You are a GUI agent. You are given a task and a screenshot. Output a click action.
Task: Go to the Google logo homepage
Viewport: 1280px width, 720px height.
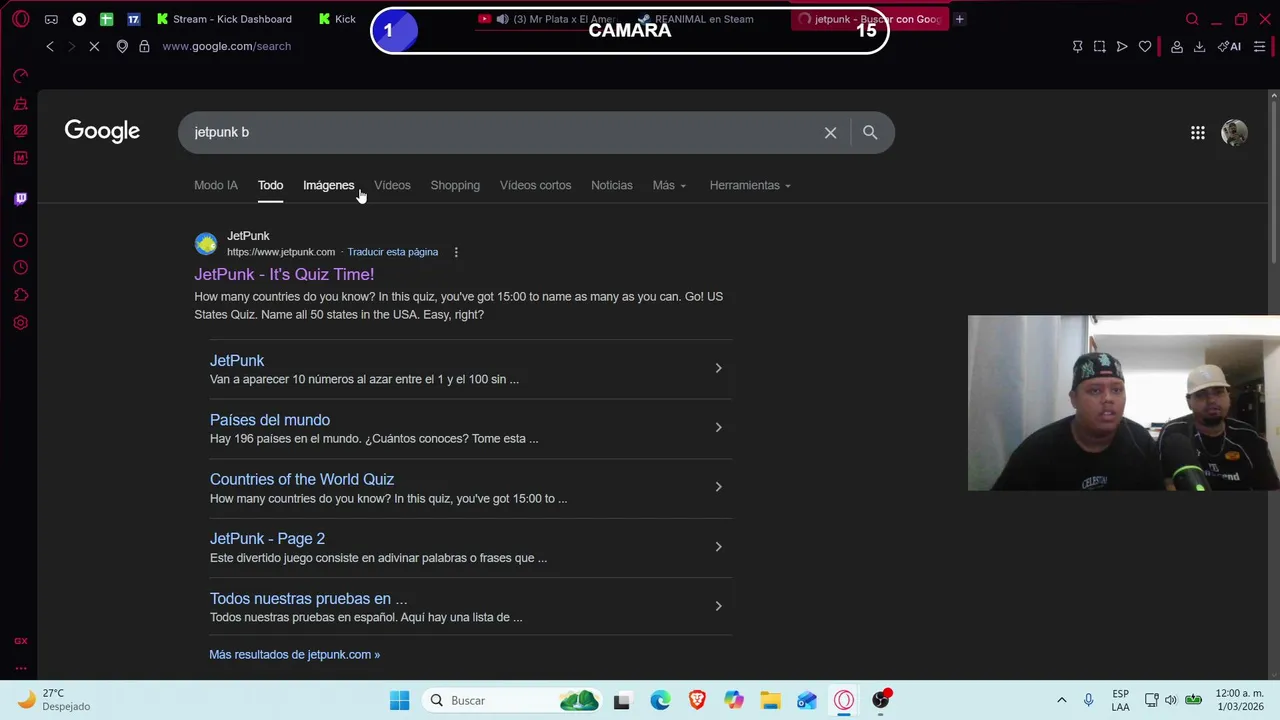tap(102, 131)
